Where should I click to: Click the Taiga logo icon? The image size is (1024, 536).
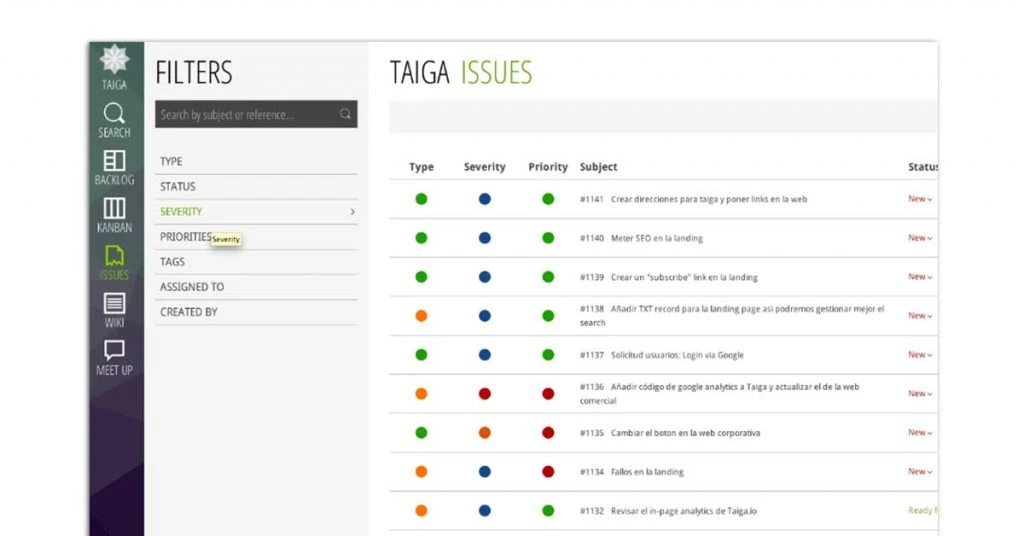(x=114, y=60)
